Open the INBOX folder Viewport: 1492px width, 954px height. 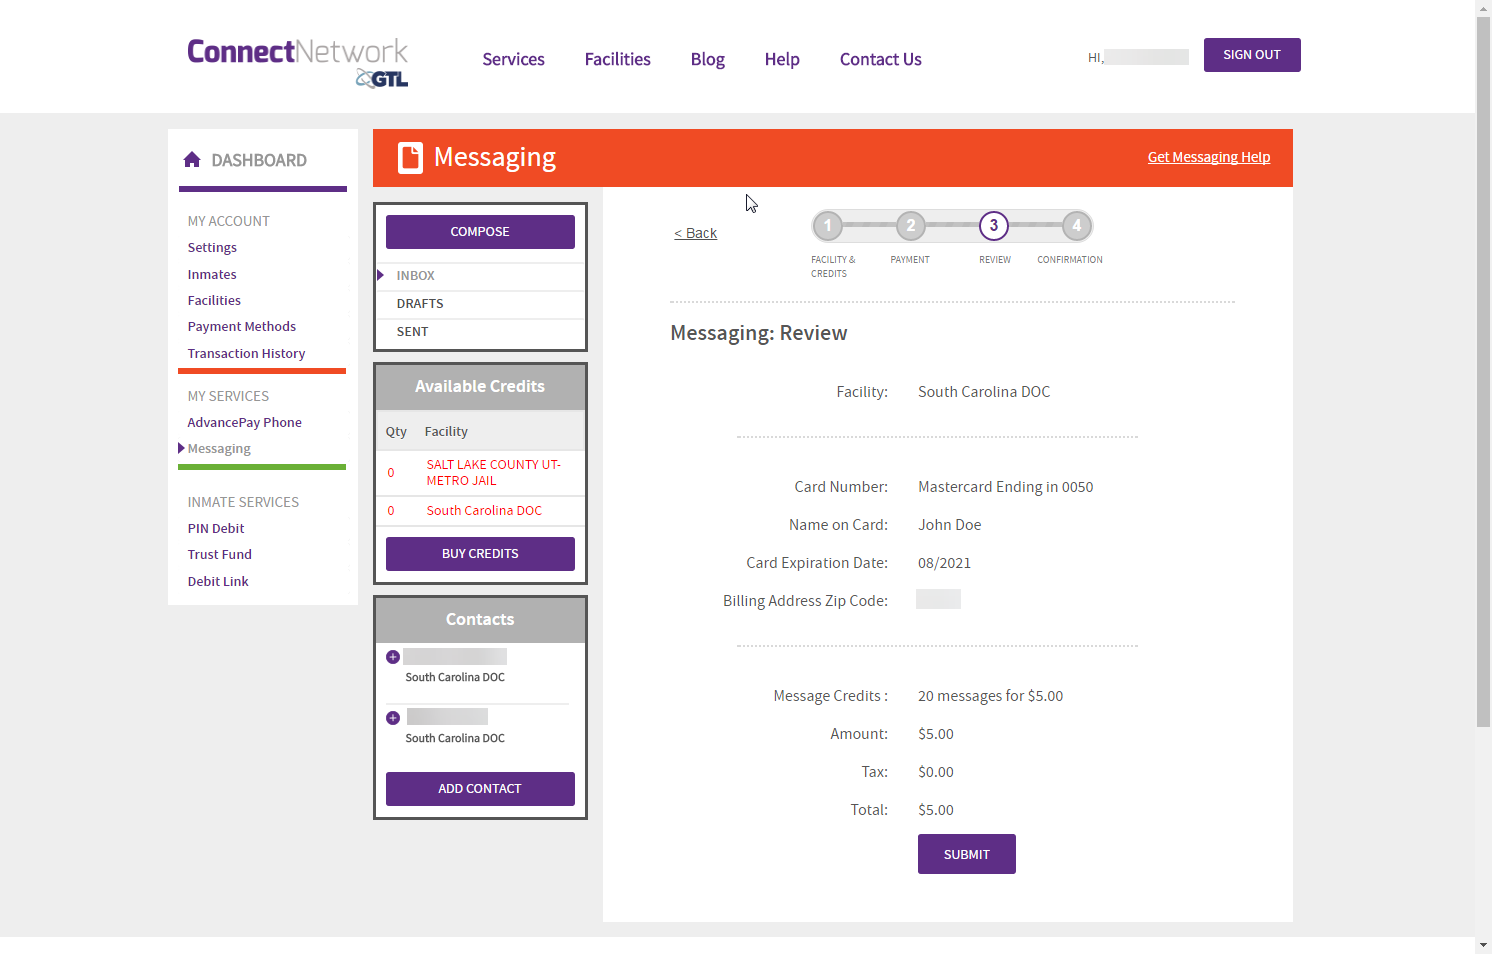tap(480, 276)
